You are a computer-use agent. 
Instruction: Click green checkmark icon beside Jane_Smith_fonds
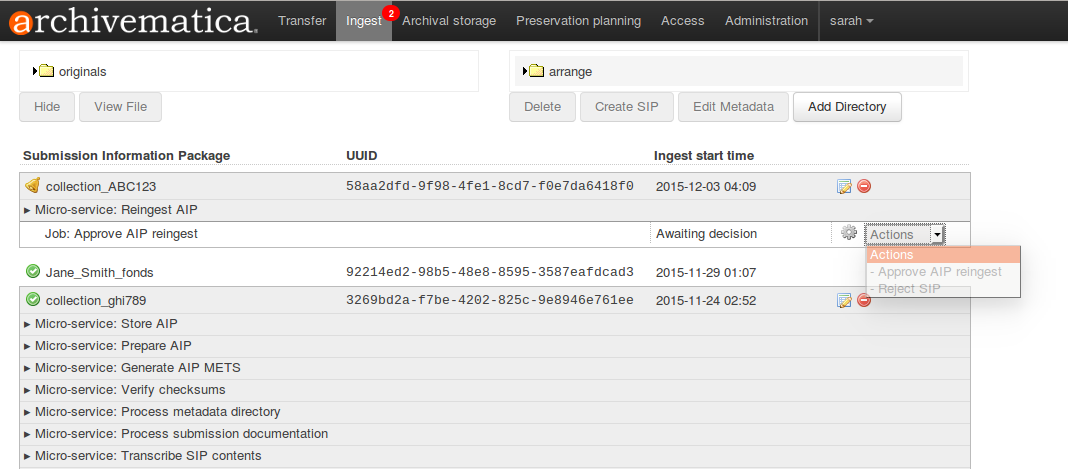point(33,272)
